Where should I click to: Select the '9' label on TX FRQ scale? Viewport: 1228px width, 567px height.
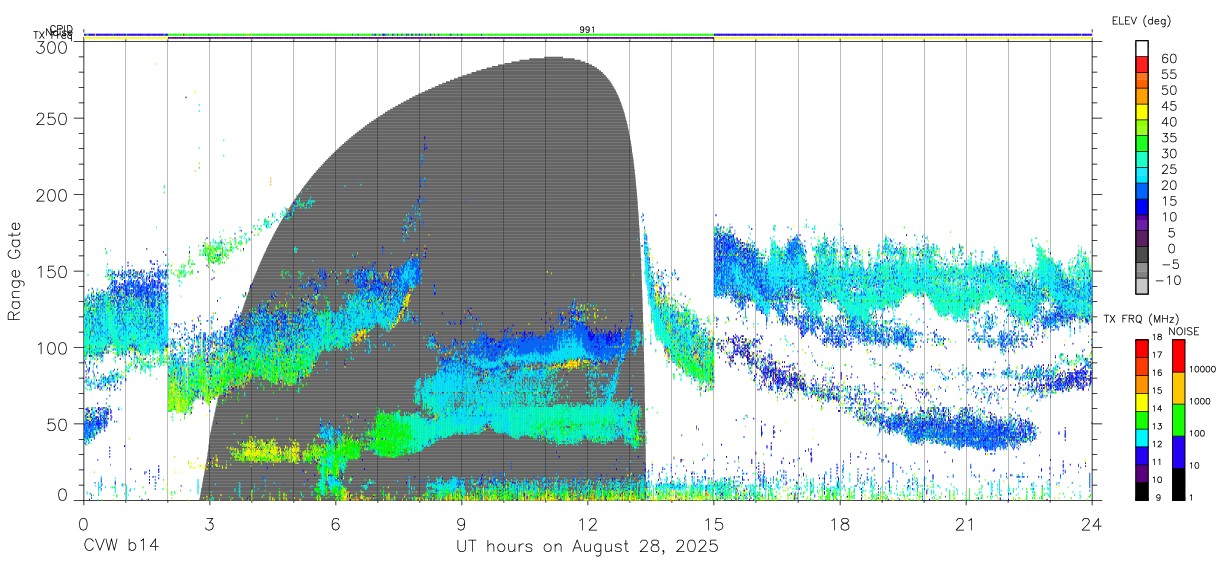click(1158, 497)
